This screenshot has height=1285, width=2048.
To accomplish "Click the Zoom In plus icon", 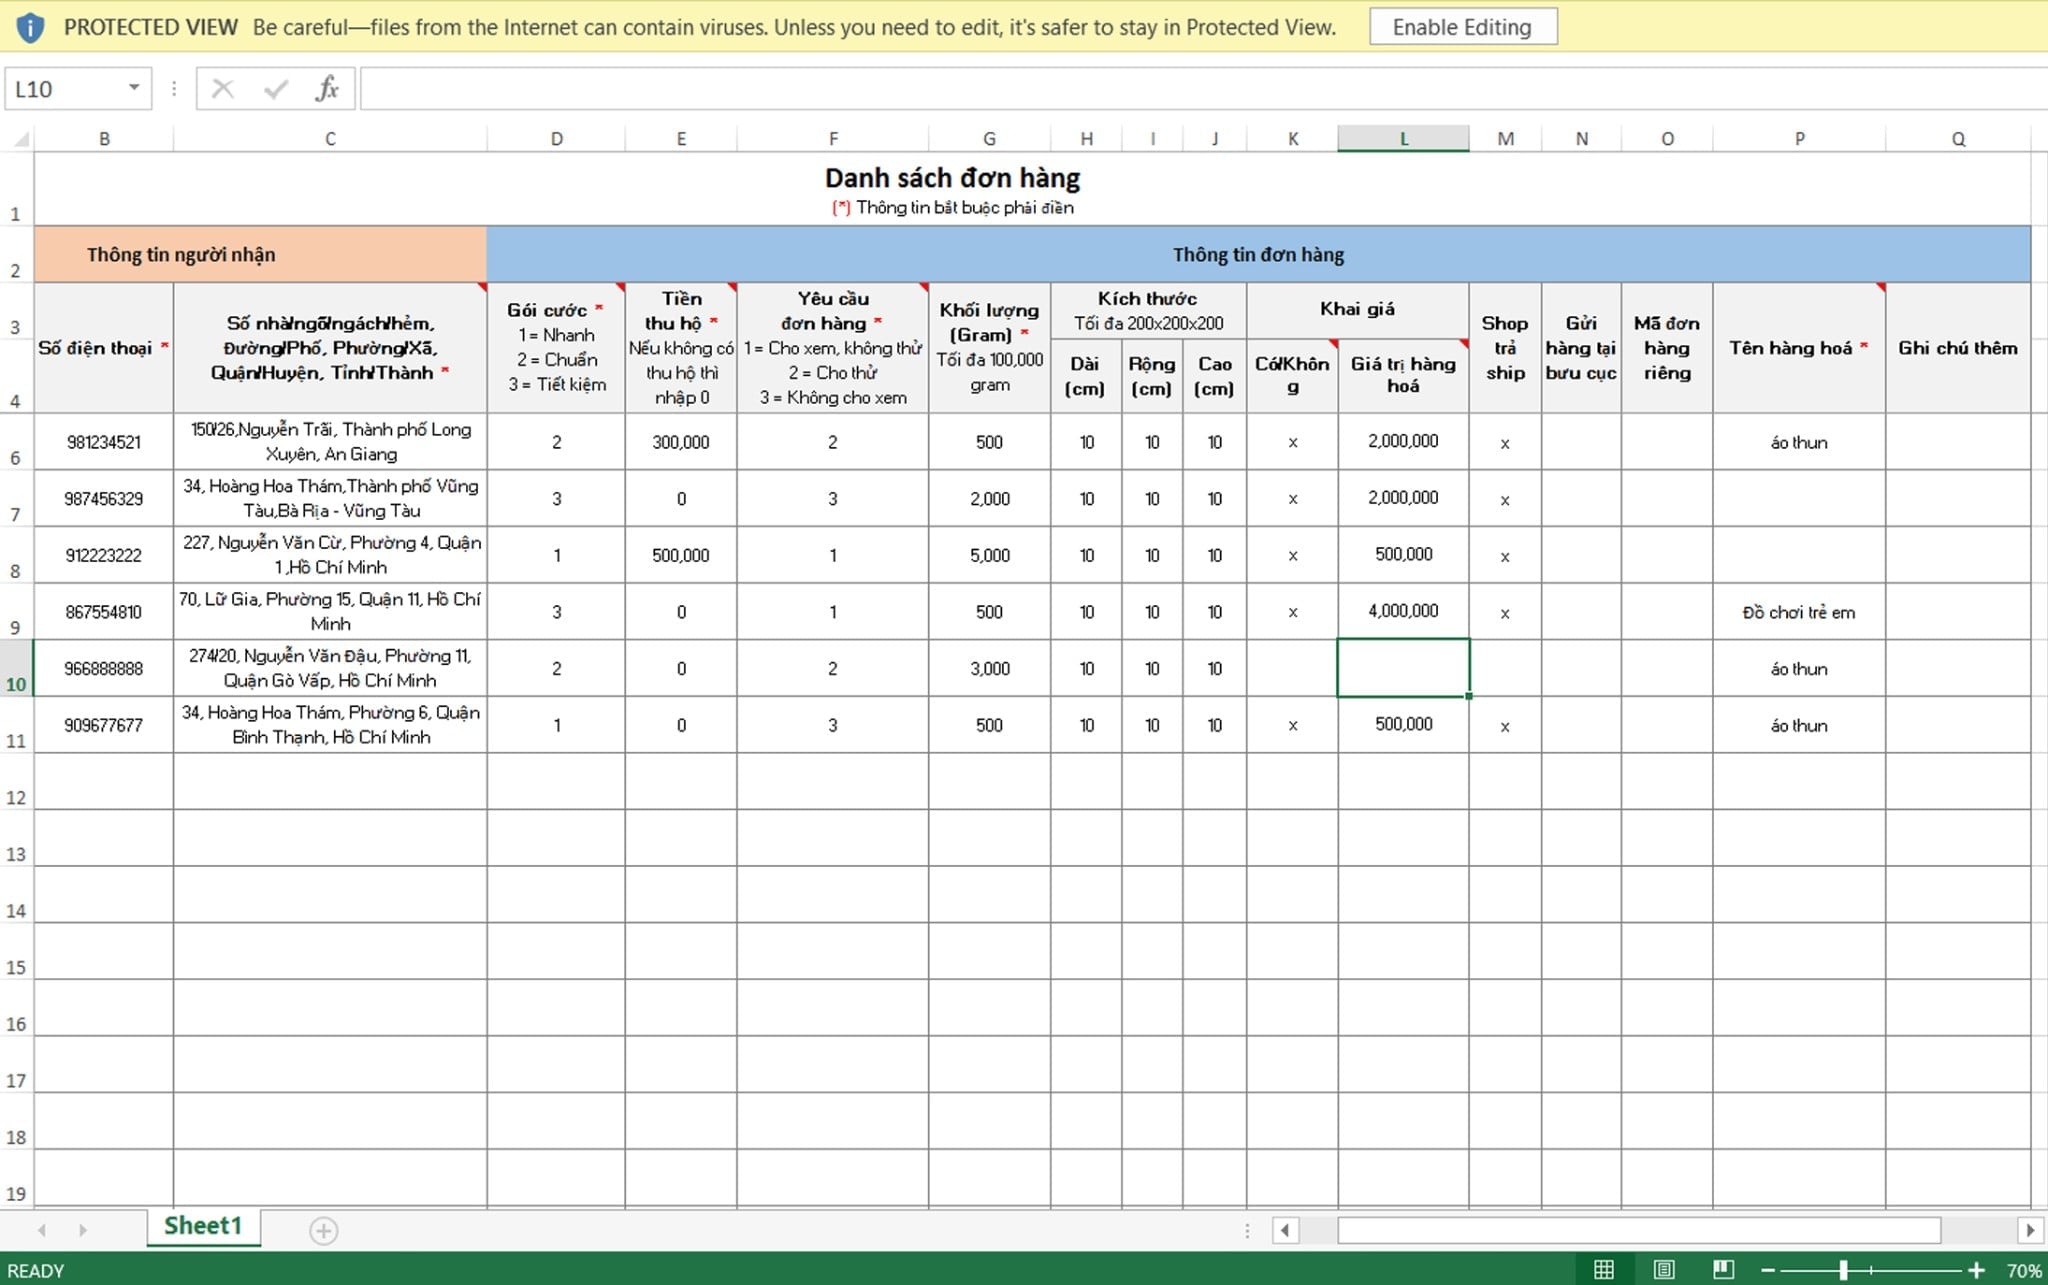I will 1975,1270.
